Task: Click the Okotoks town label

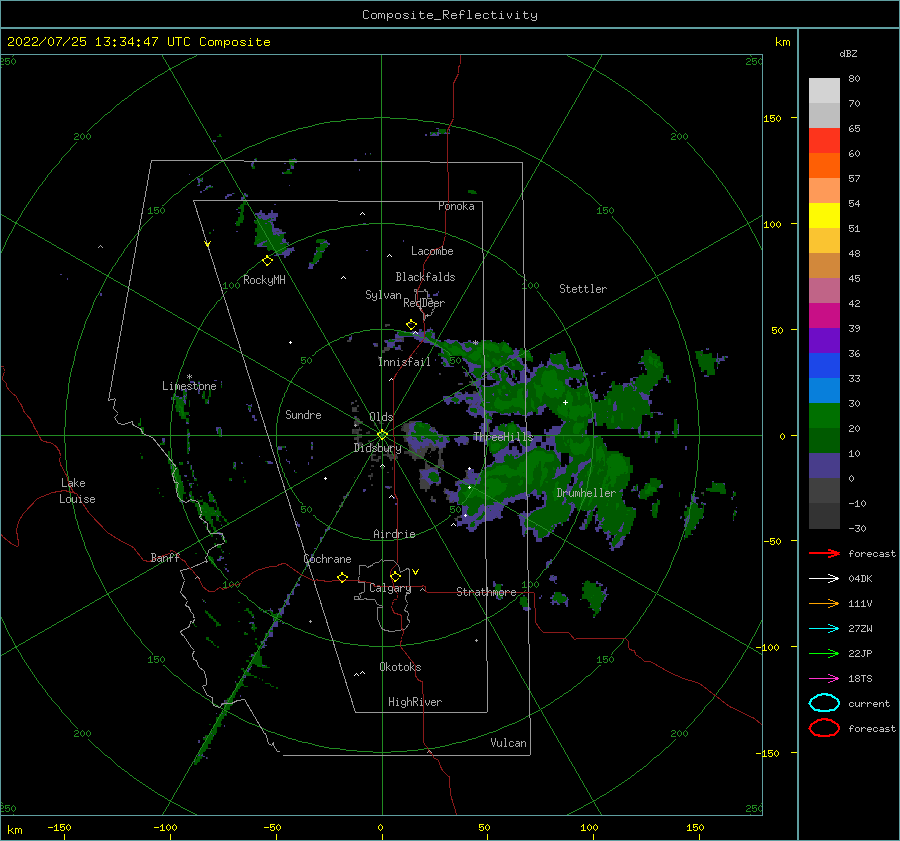Action: (x=400, y=667)
